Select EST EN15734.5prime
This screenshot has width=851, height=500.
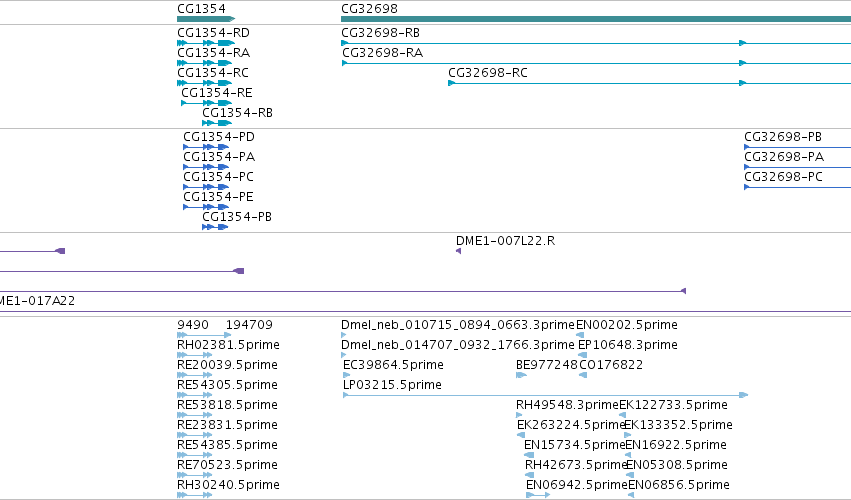tap(575, 445)
